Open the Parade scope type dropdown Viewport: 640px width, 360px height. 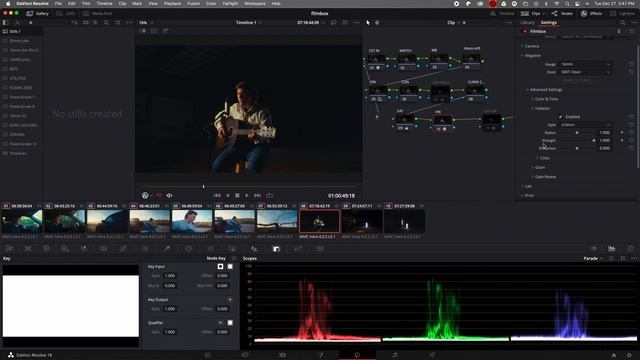pyautogui.click(x=593, y=258)
